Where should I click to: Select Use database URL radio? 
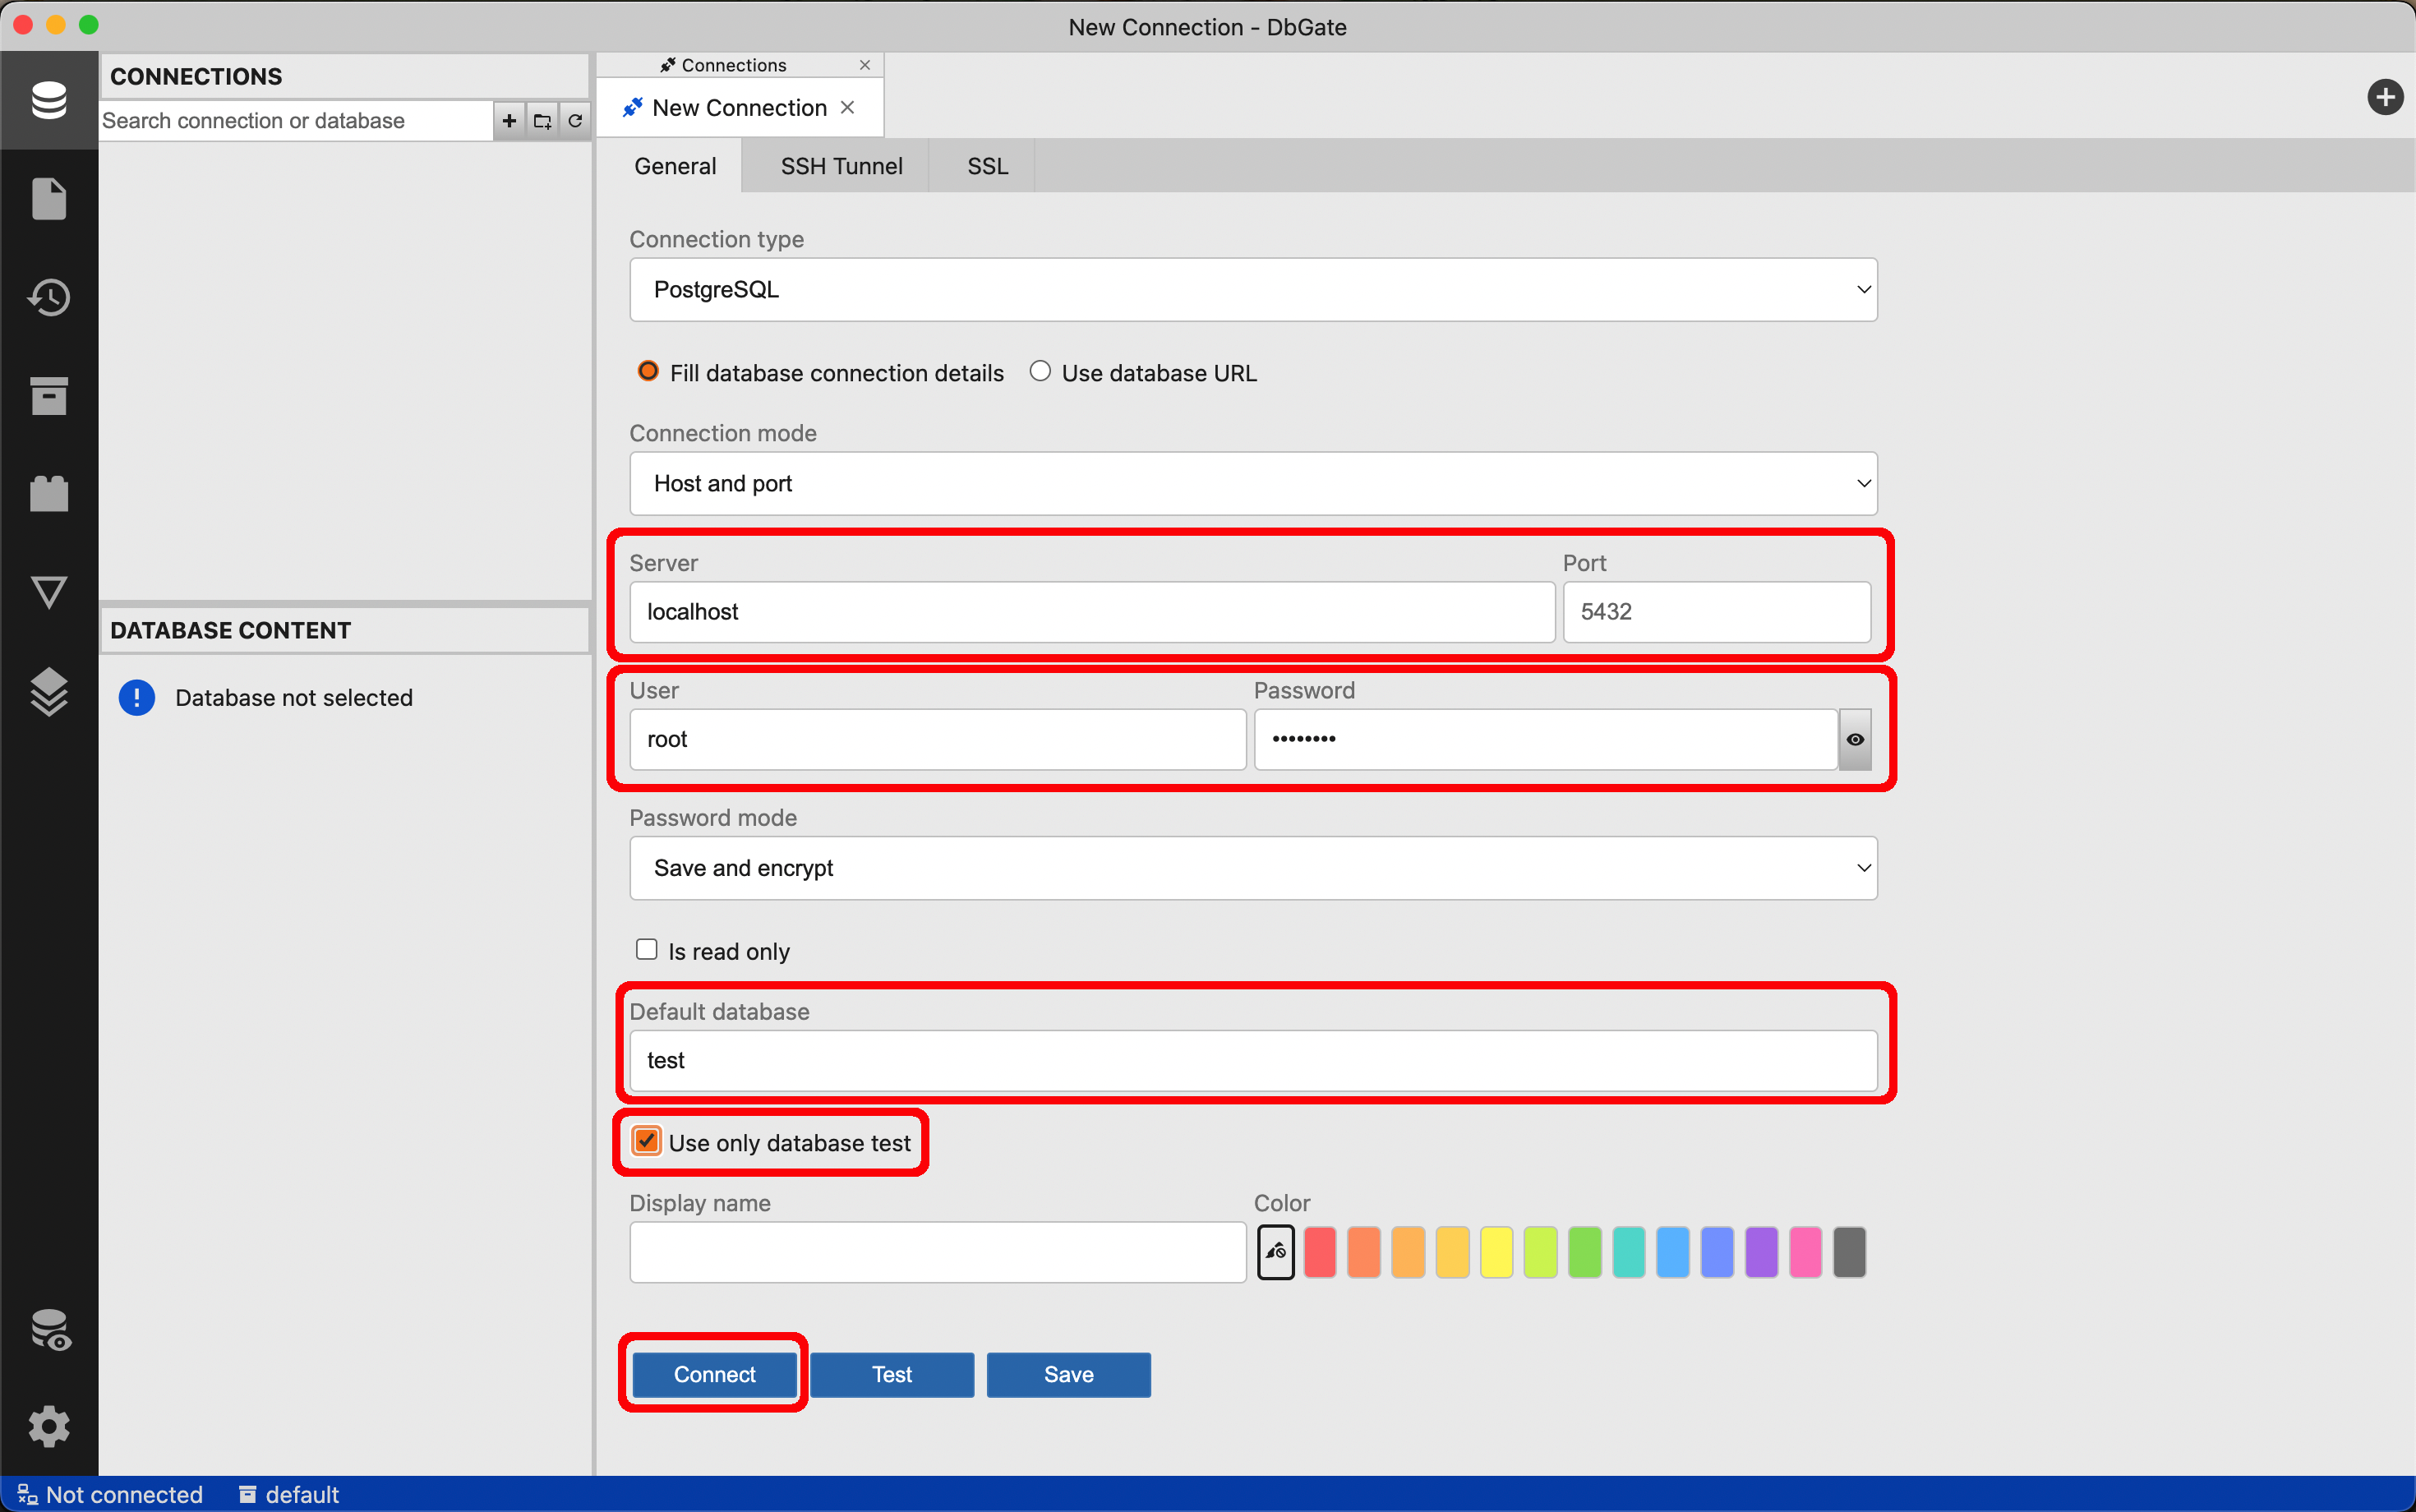point(1040,372)
